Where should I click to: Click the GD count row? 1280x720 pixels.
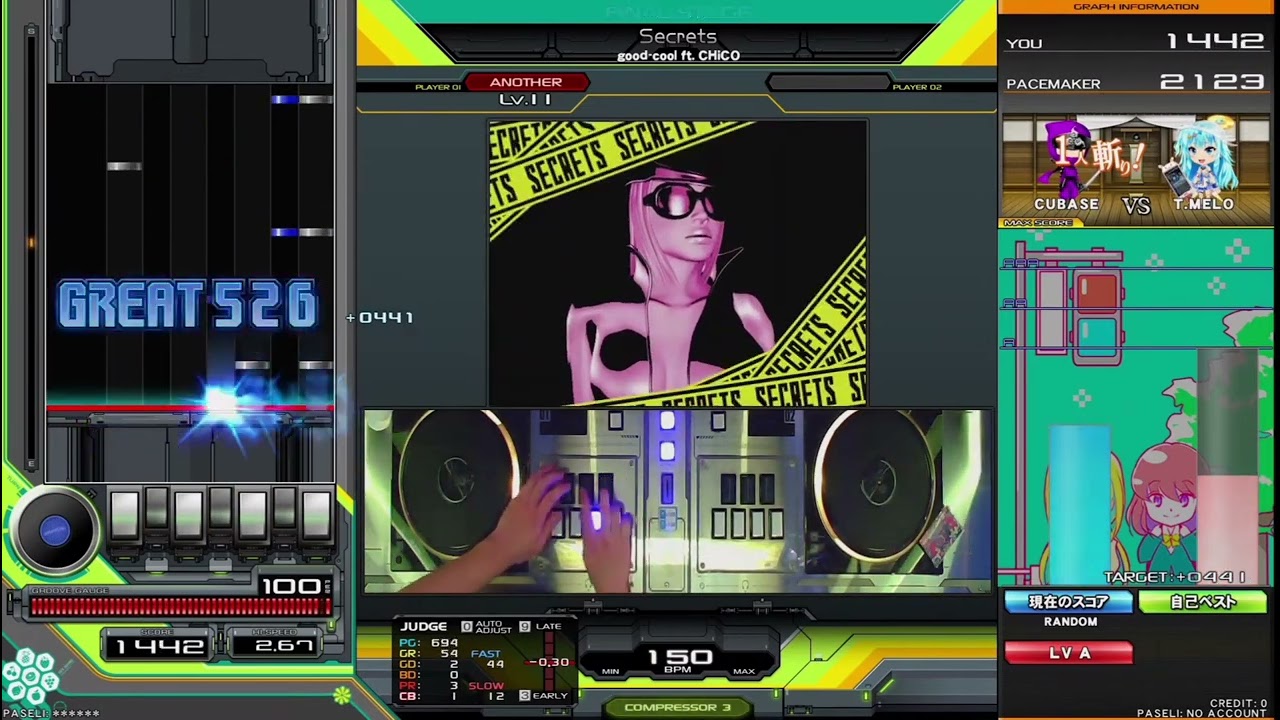click(x=429, y=664)
